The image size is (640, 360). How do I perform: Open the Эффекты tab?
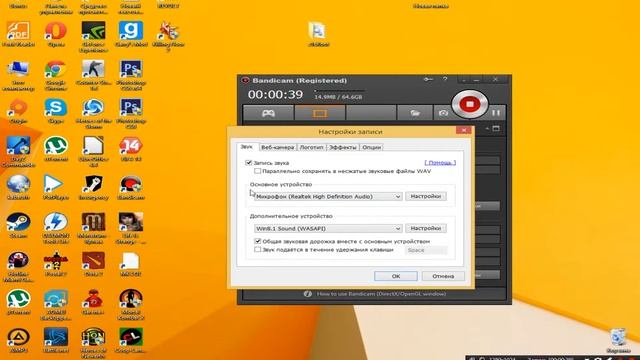pyautogui.click(x=343, y=147)
